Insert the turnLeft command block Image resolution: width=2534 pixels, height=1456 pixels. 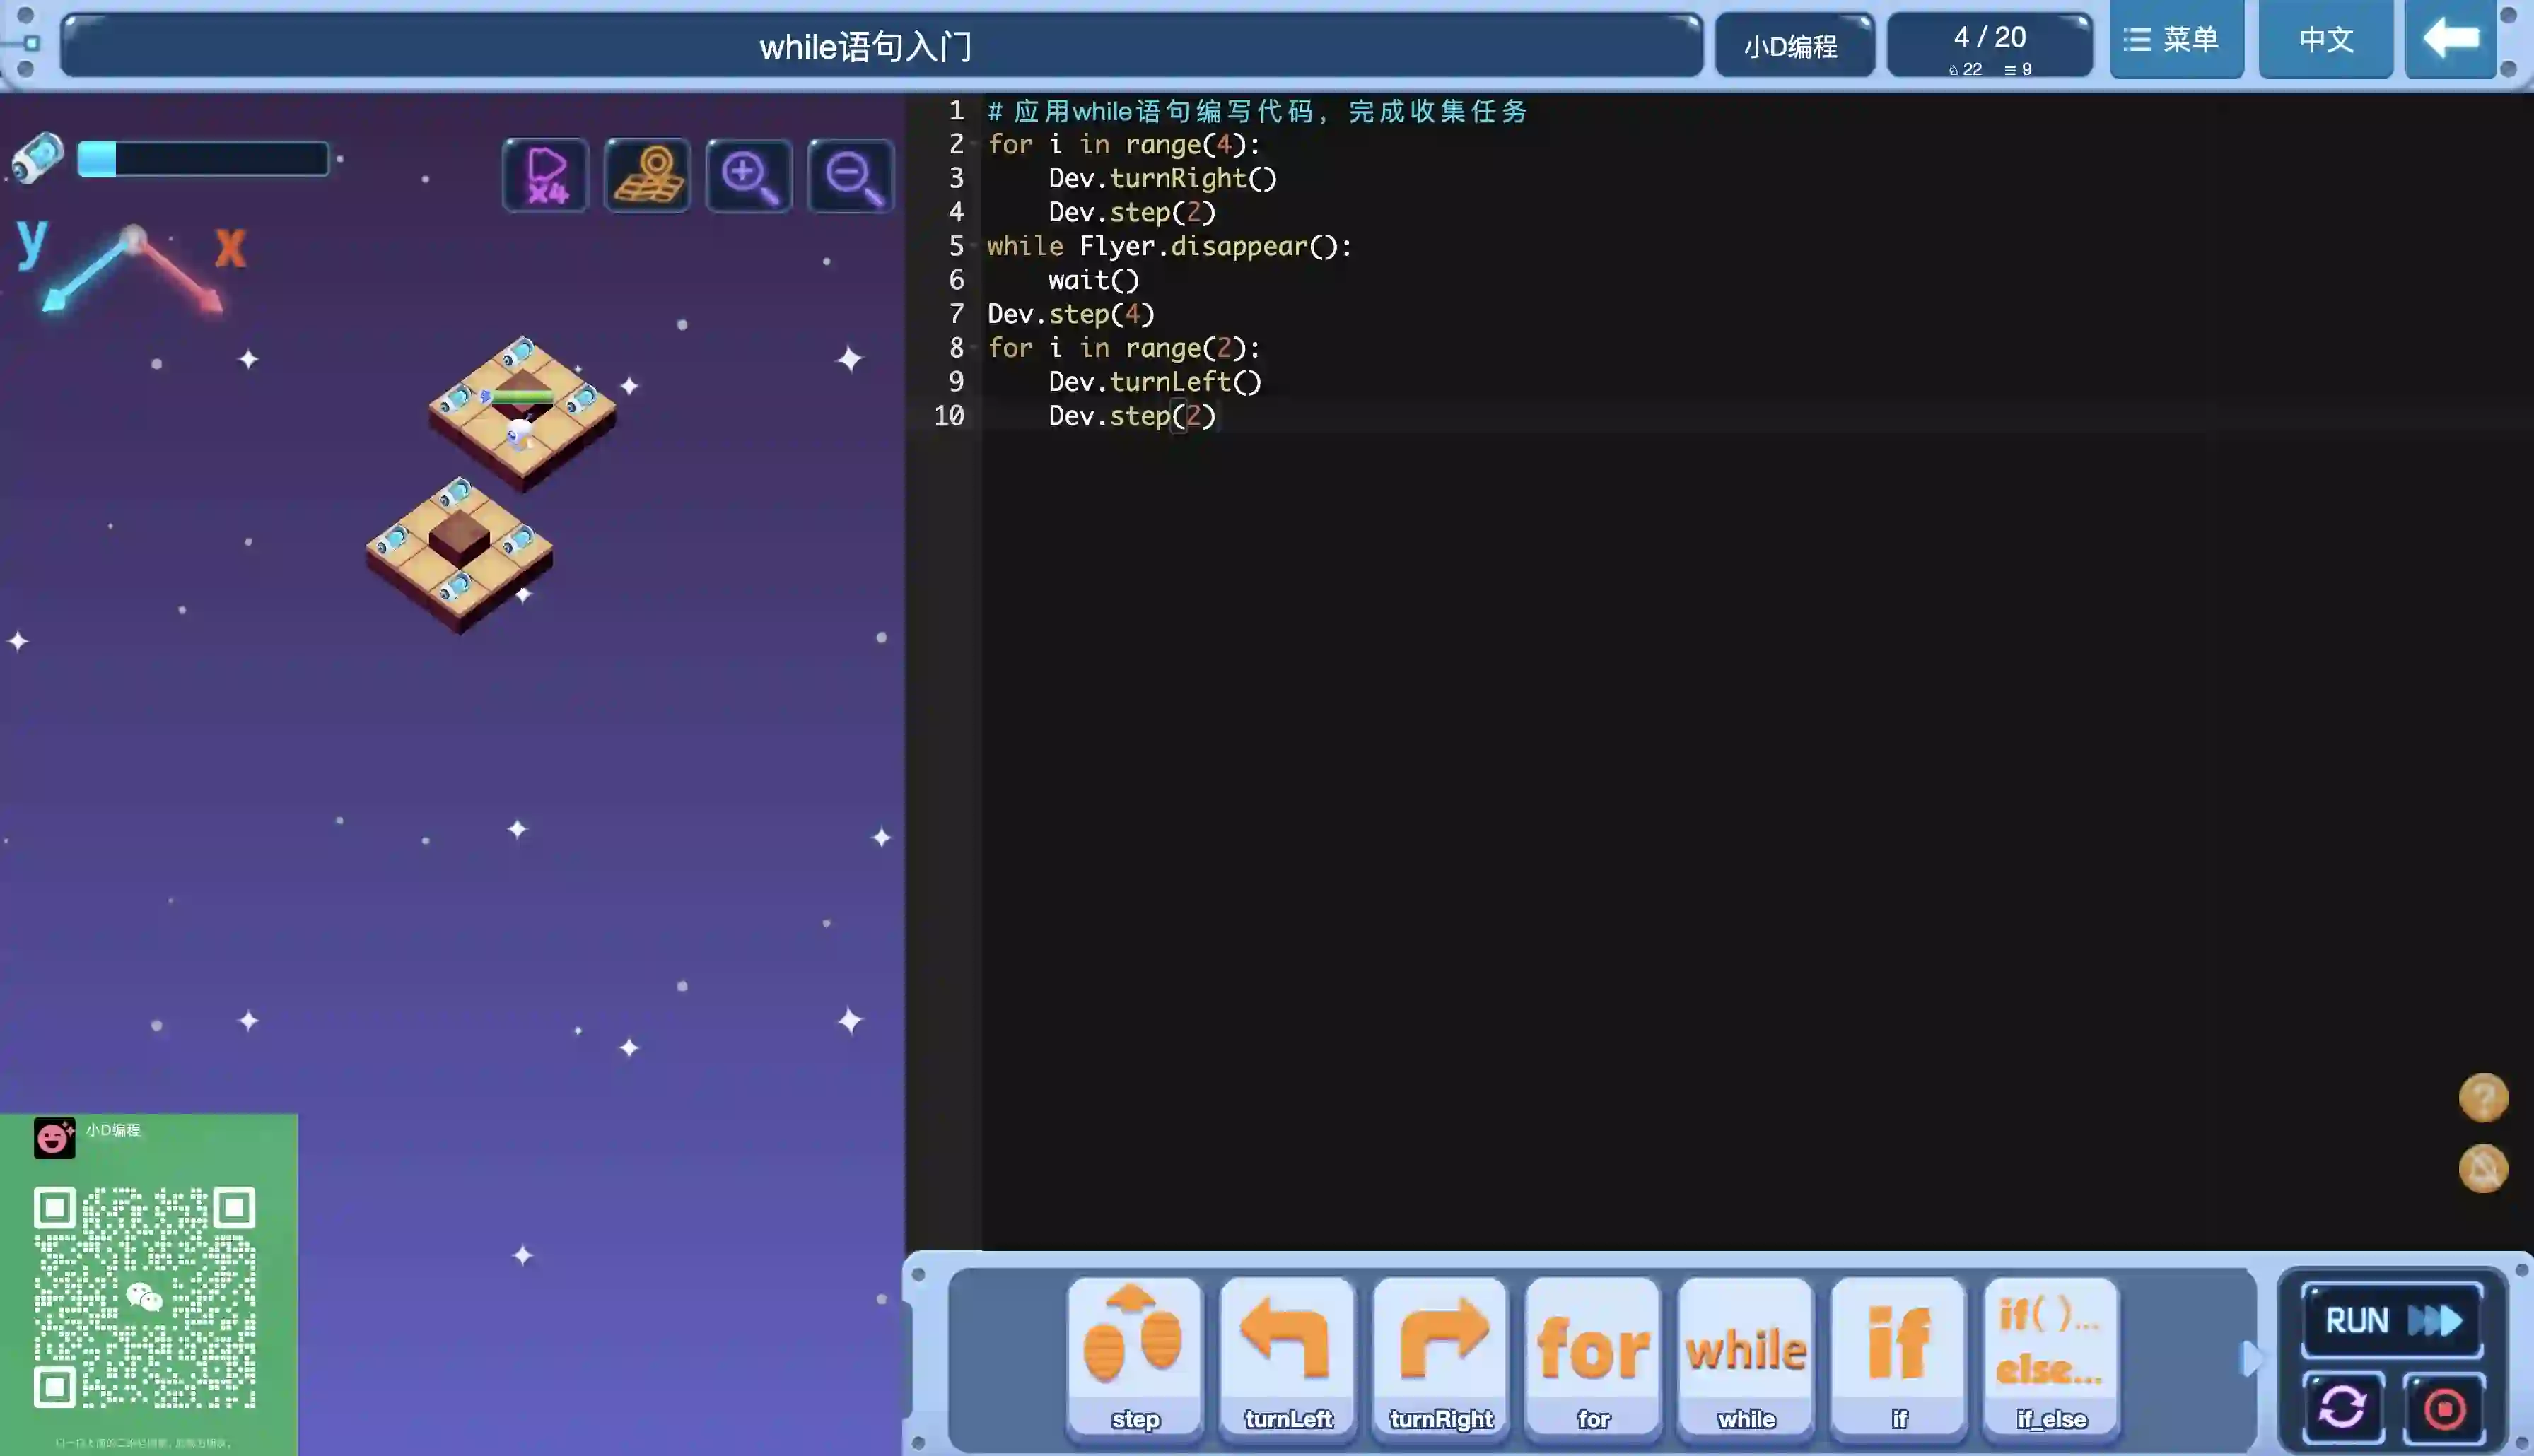pyautogui.click(x=1287, y=1356)
